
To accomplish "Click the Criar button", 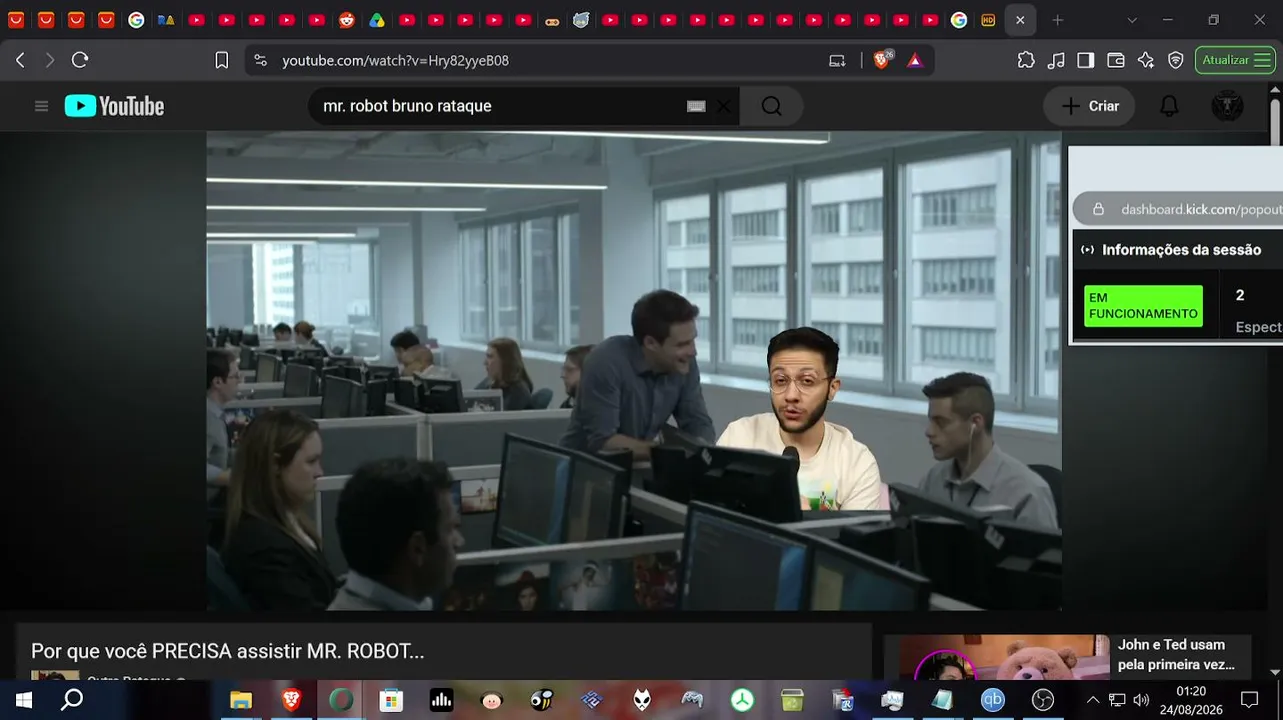I will pyautogui.click(x=1089, y=106).
